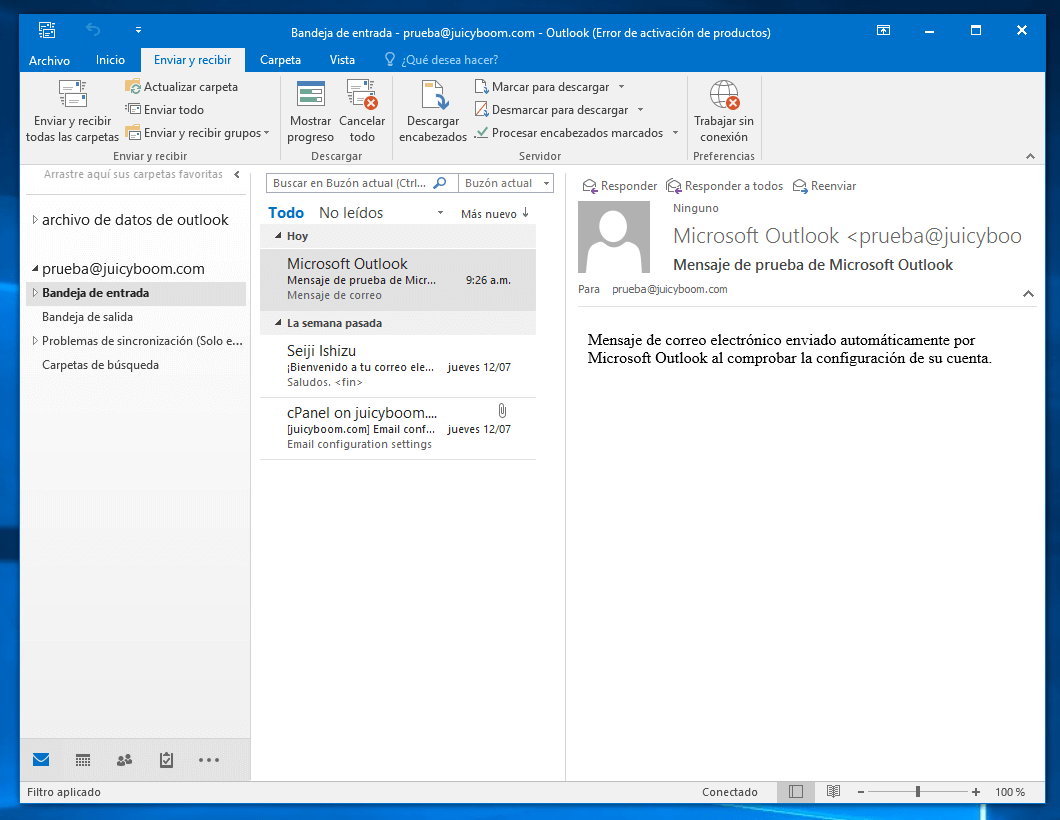1060x820 pixels.
Task: Open the Tasks view icon
Action: point(167,760)
